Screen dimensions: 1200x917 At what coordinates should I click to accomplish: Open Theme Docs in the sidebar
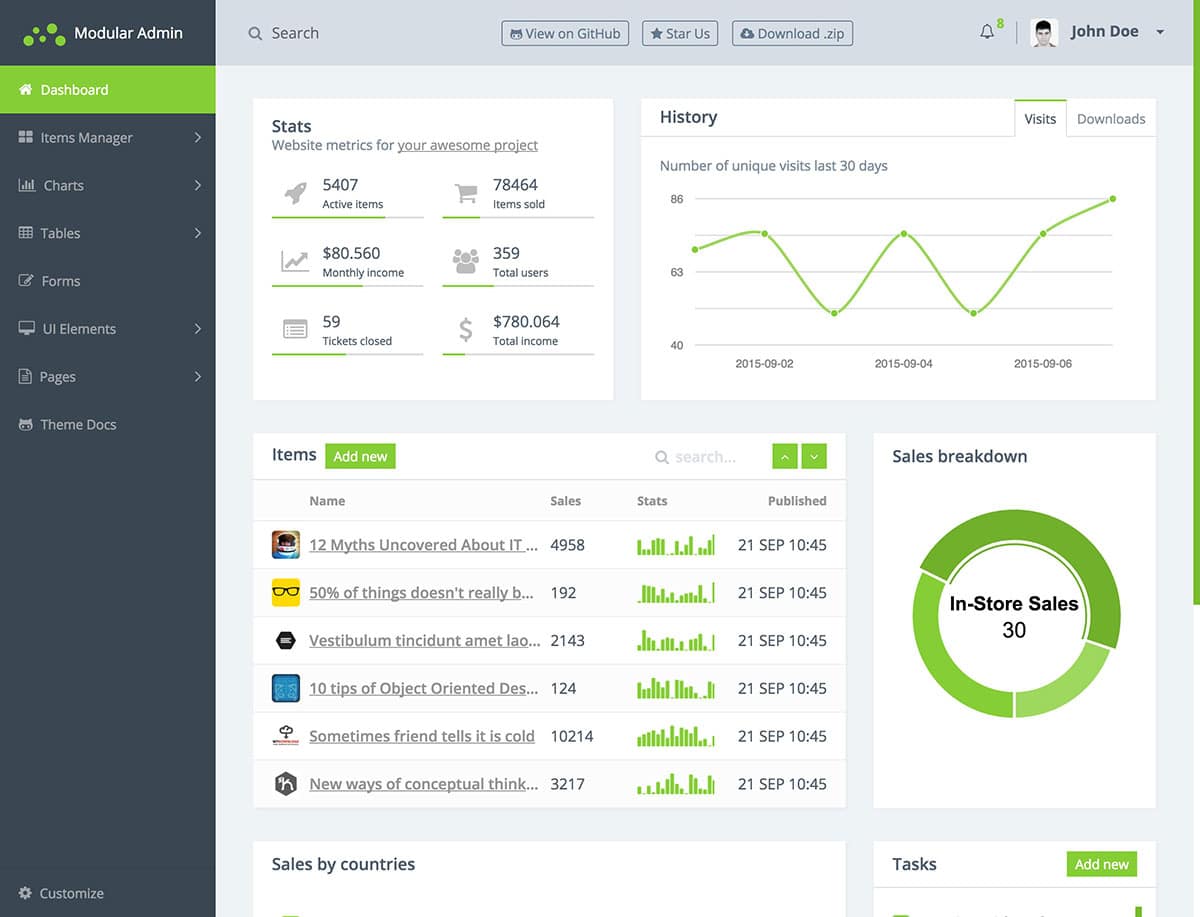[x=78, y=425]
